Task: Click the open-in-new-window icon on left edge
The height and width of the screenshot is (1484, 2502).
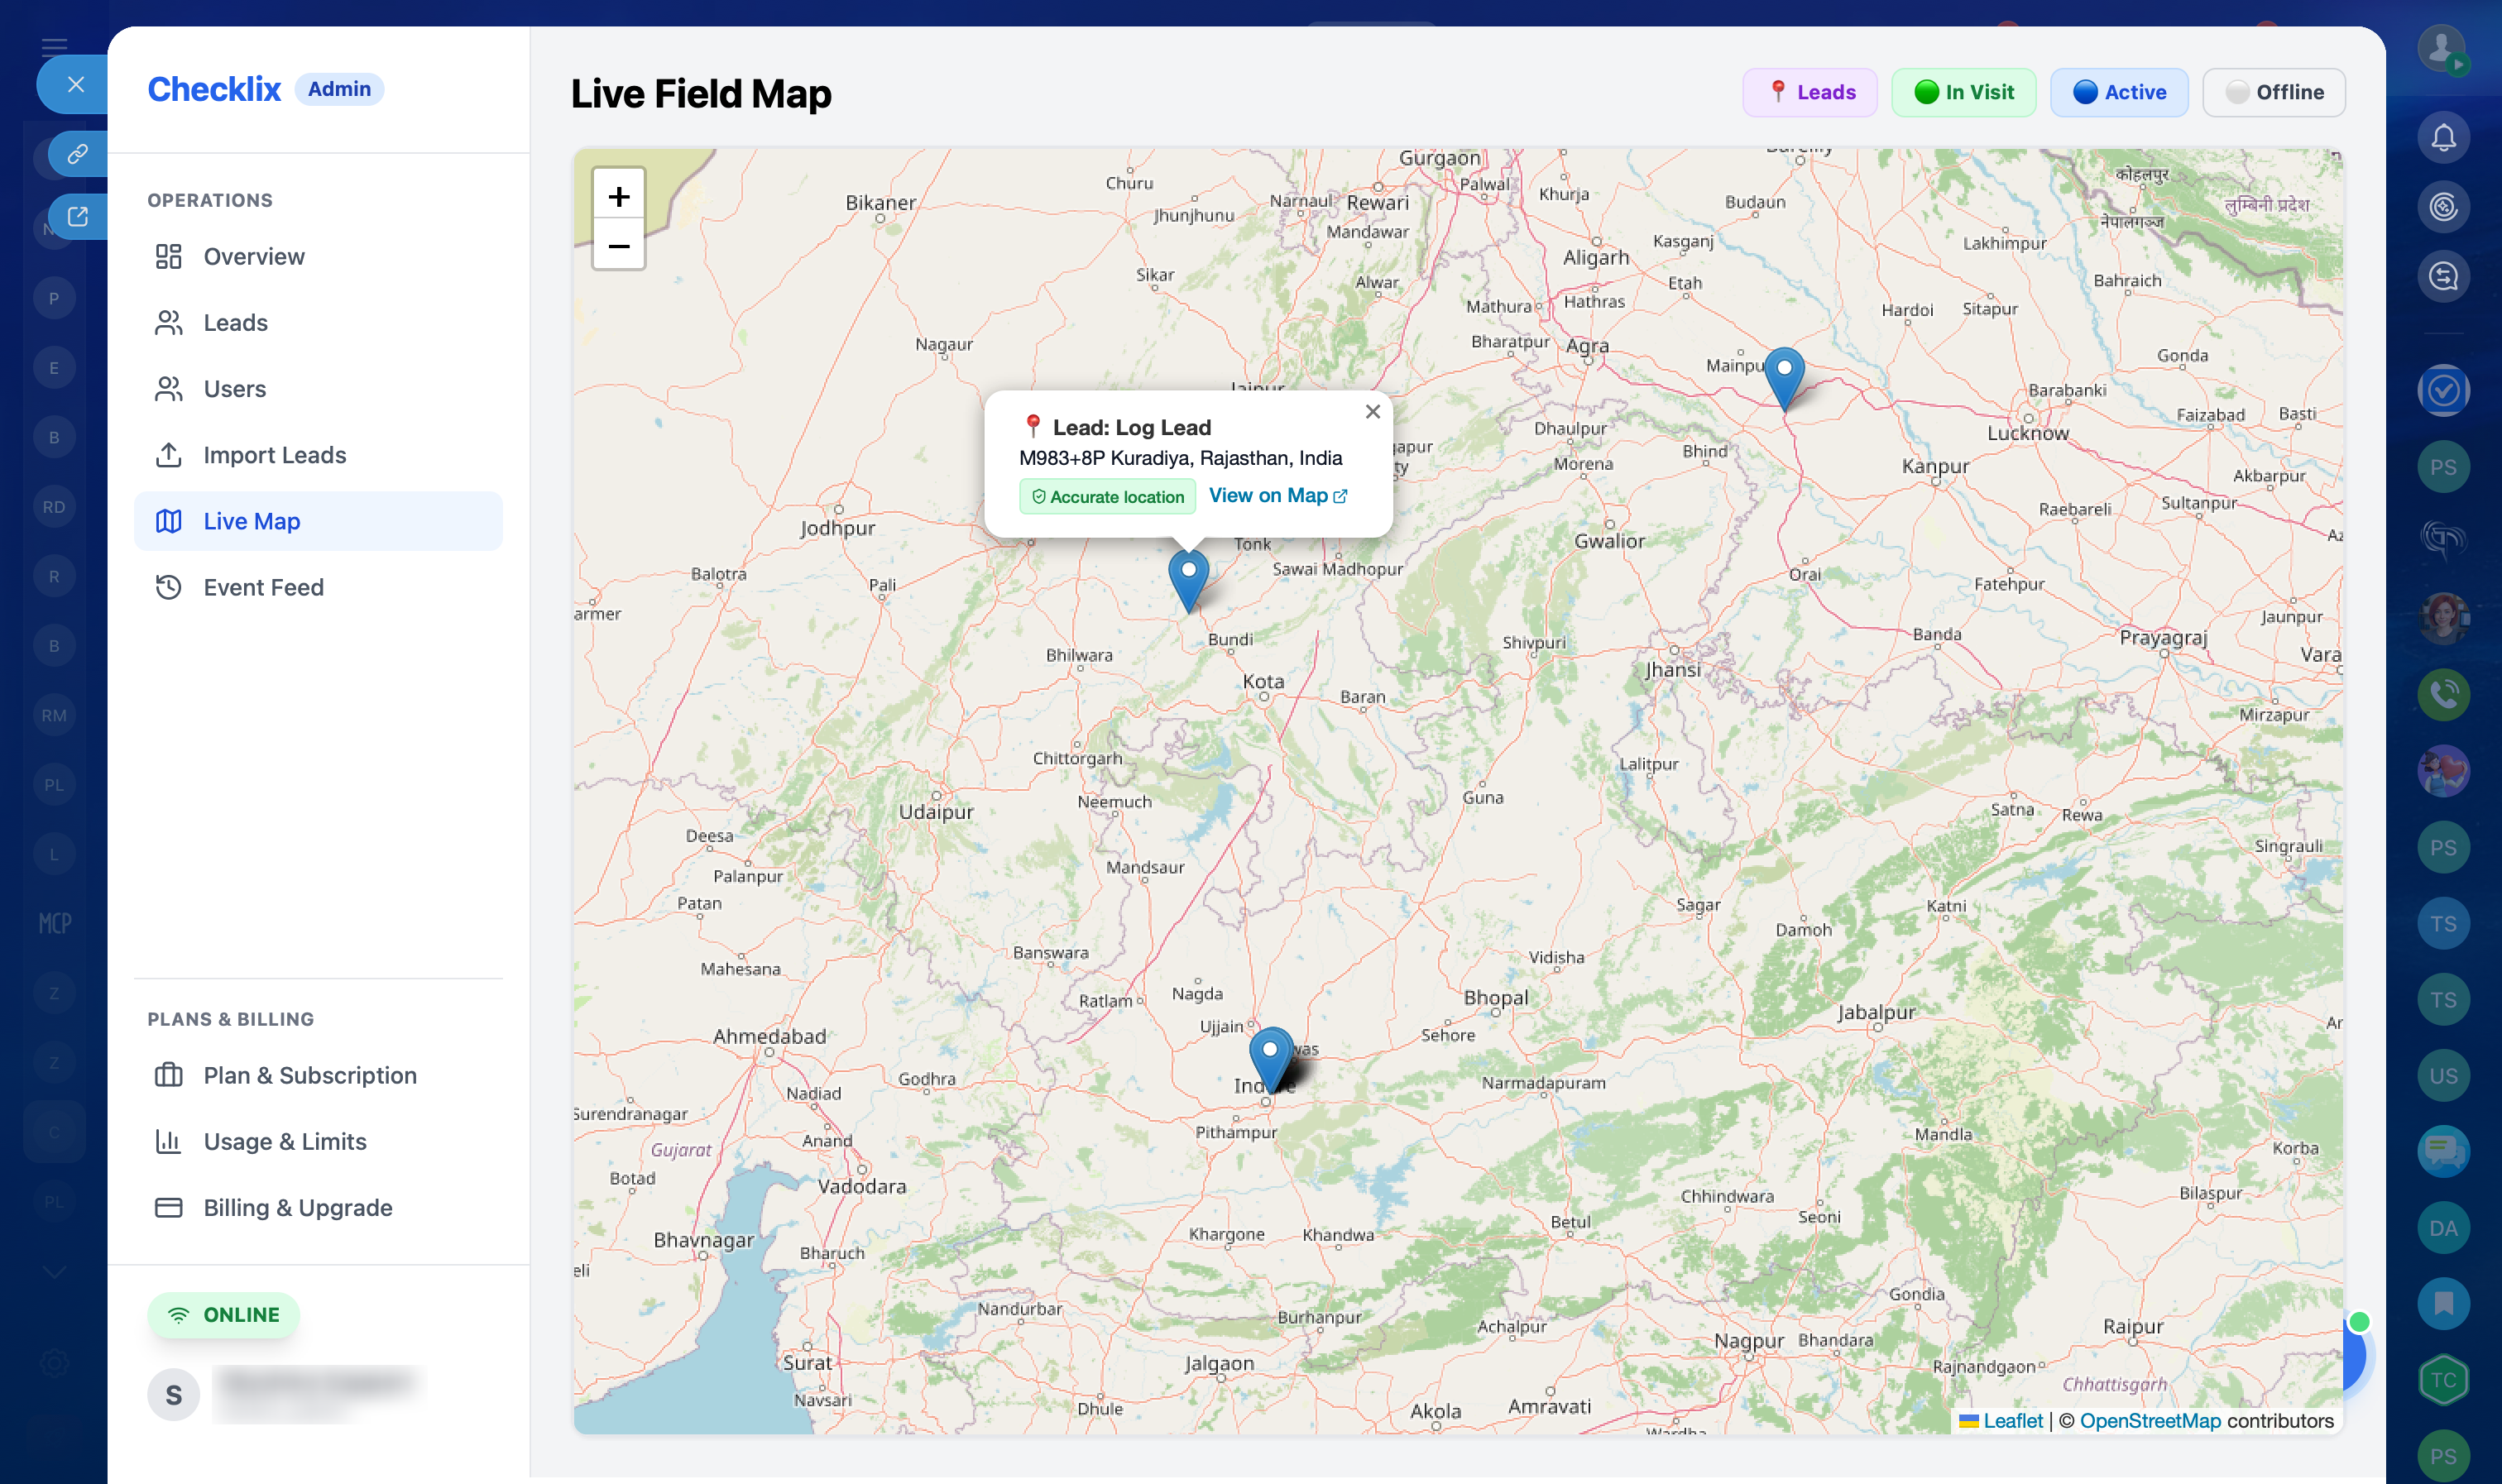Action: pos(77,216)
